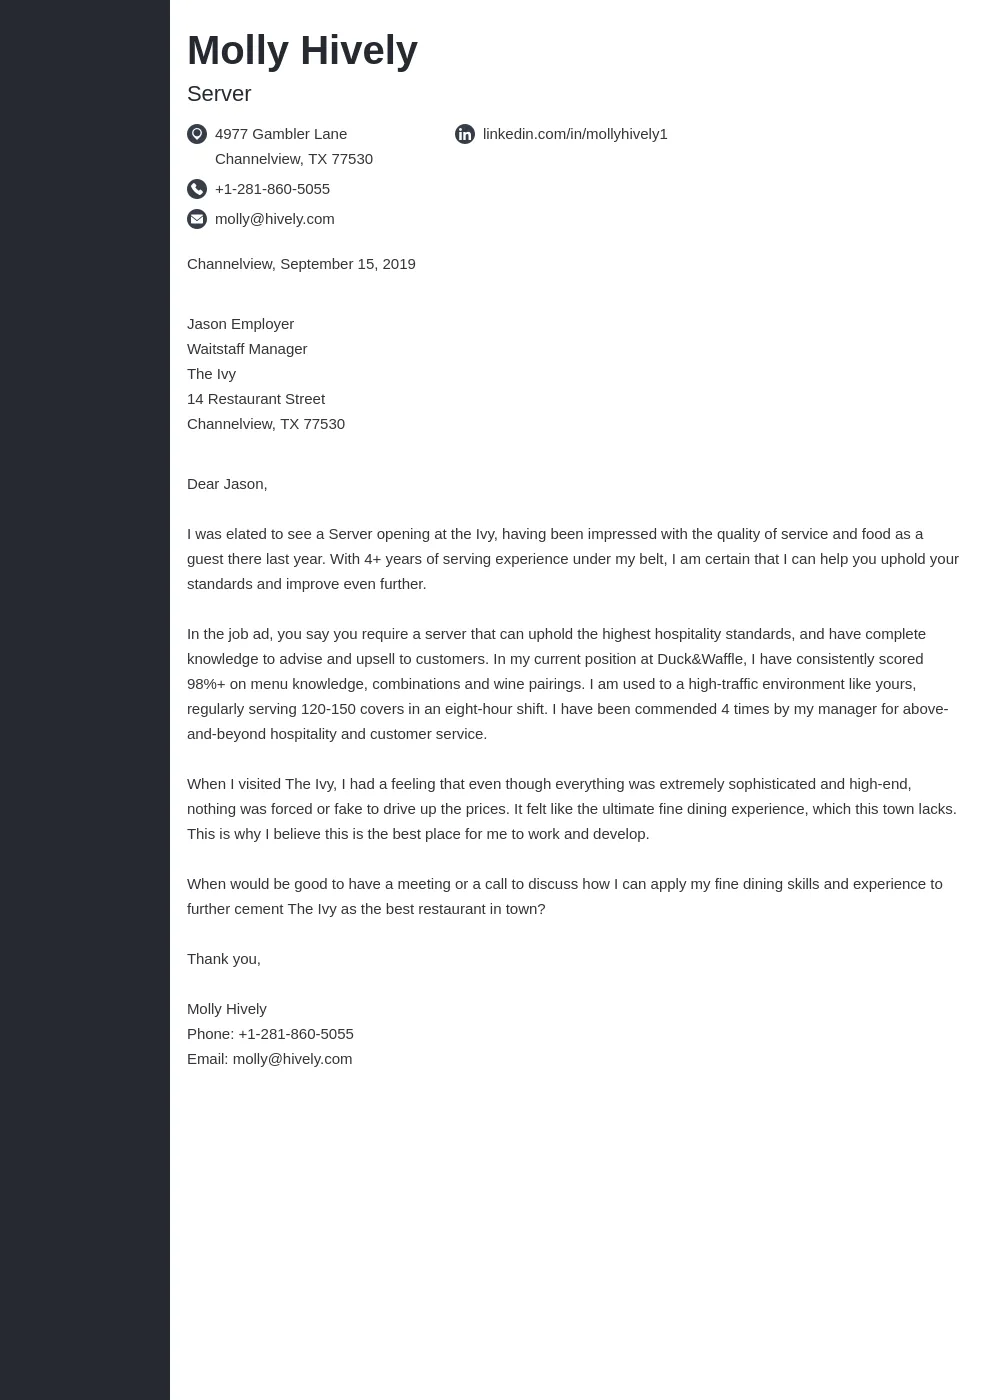990x1400 pixels.
Task: Click the email envelope icon
Action: click(x=197, y=219)
